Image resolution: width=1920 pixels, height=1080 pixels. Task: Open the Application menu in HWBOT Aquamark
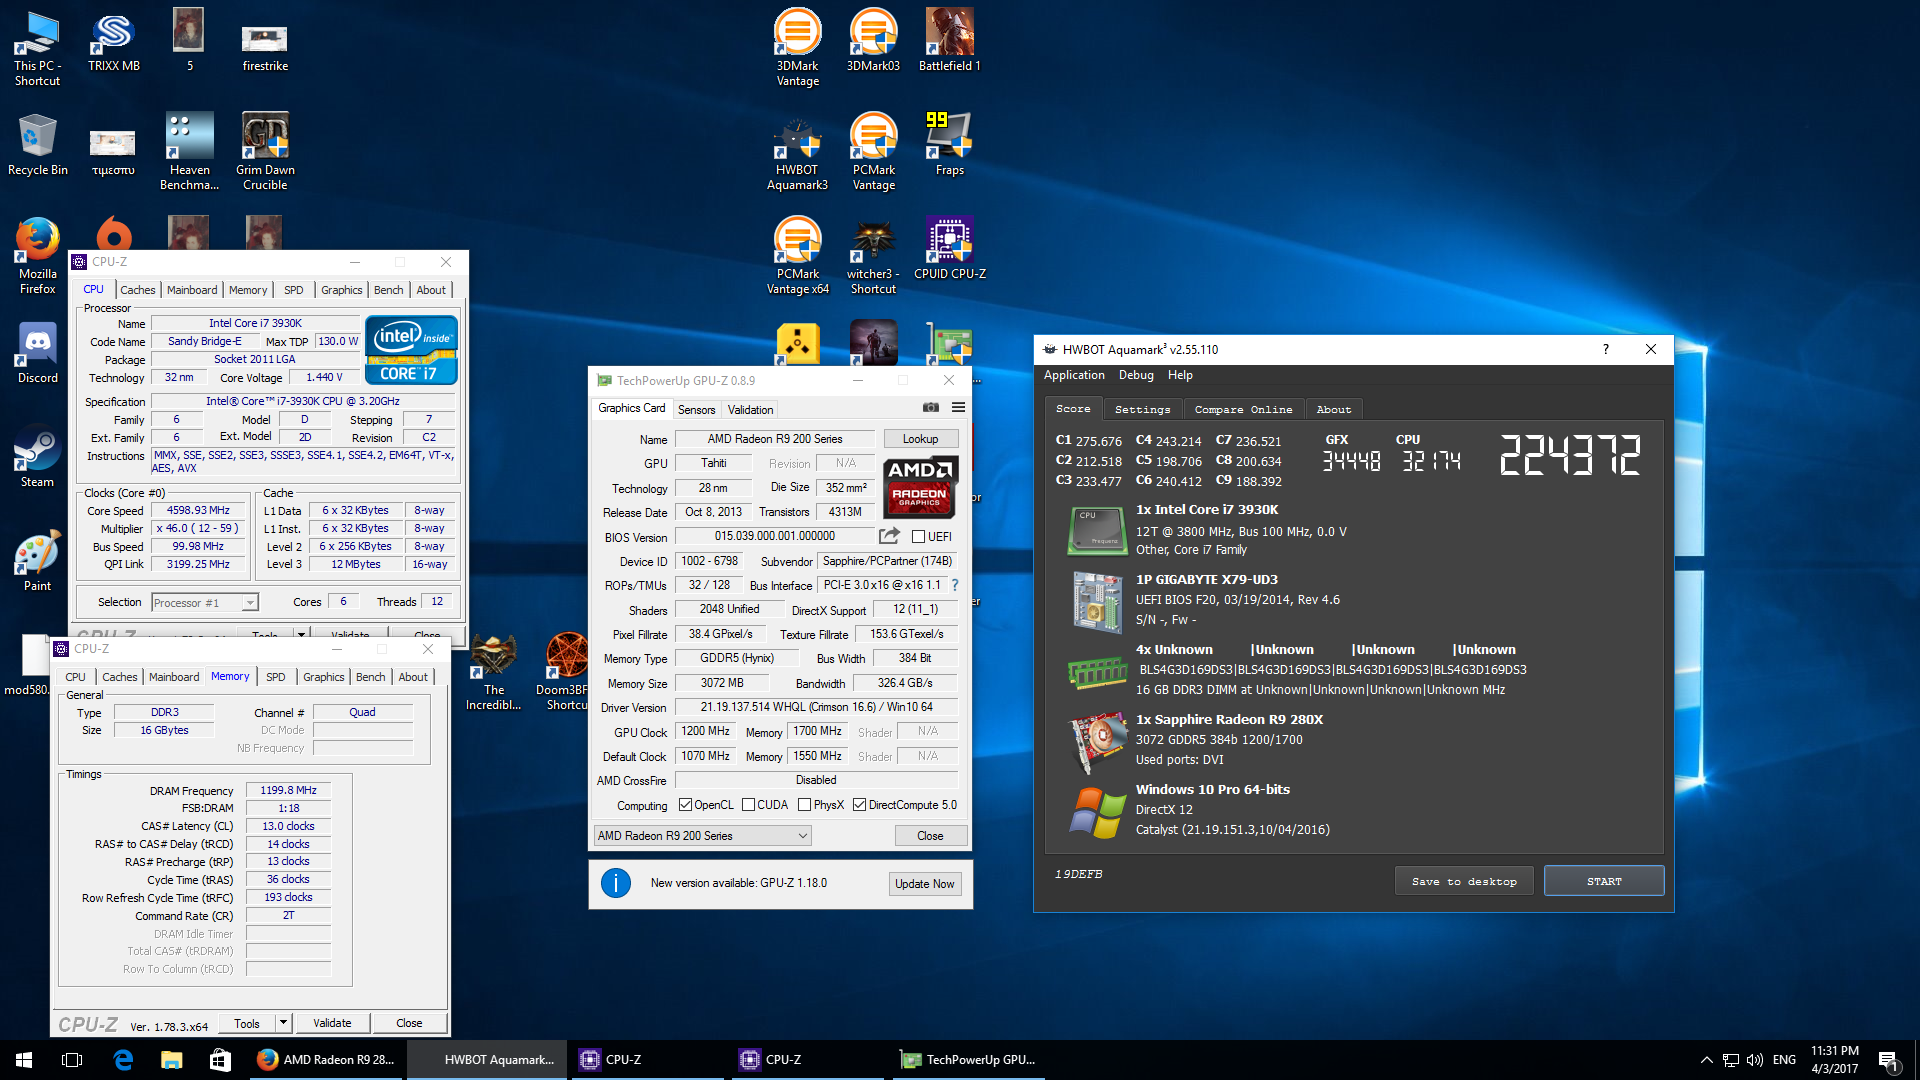pos(1074,375)
